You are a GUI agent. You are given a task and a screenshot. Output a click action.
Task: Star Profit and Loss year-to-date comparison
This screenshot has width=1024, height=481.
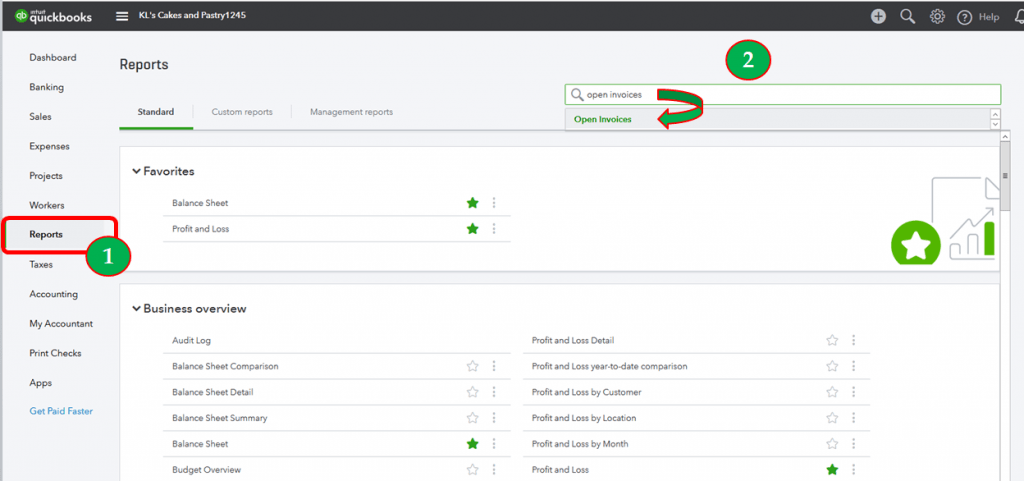click(832, 366)
